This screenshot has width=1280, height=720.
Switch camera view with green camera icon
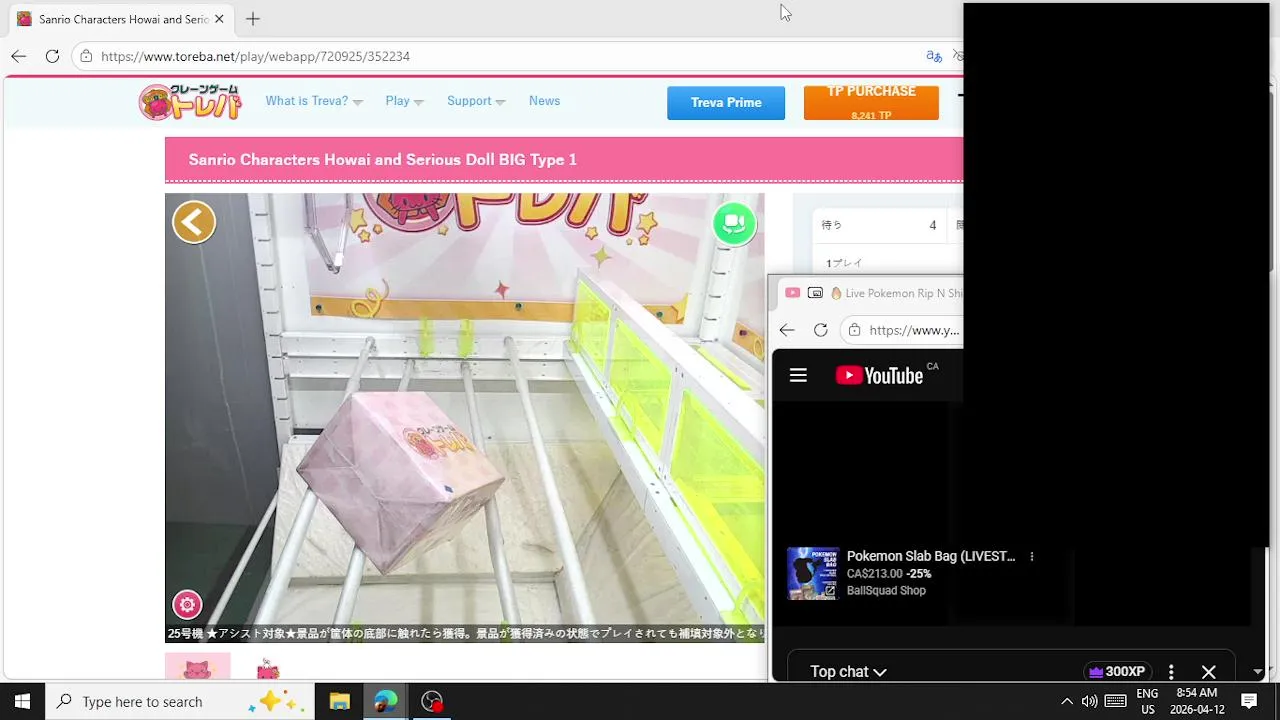tap(734, 223)
